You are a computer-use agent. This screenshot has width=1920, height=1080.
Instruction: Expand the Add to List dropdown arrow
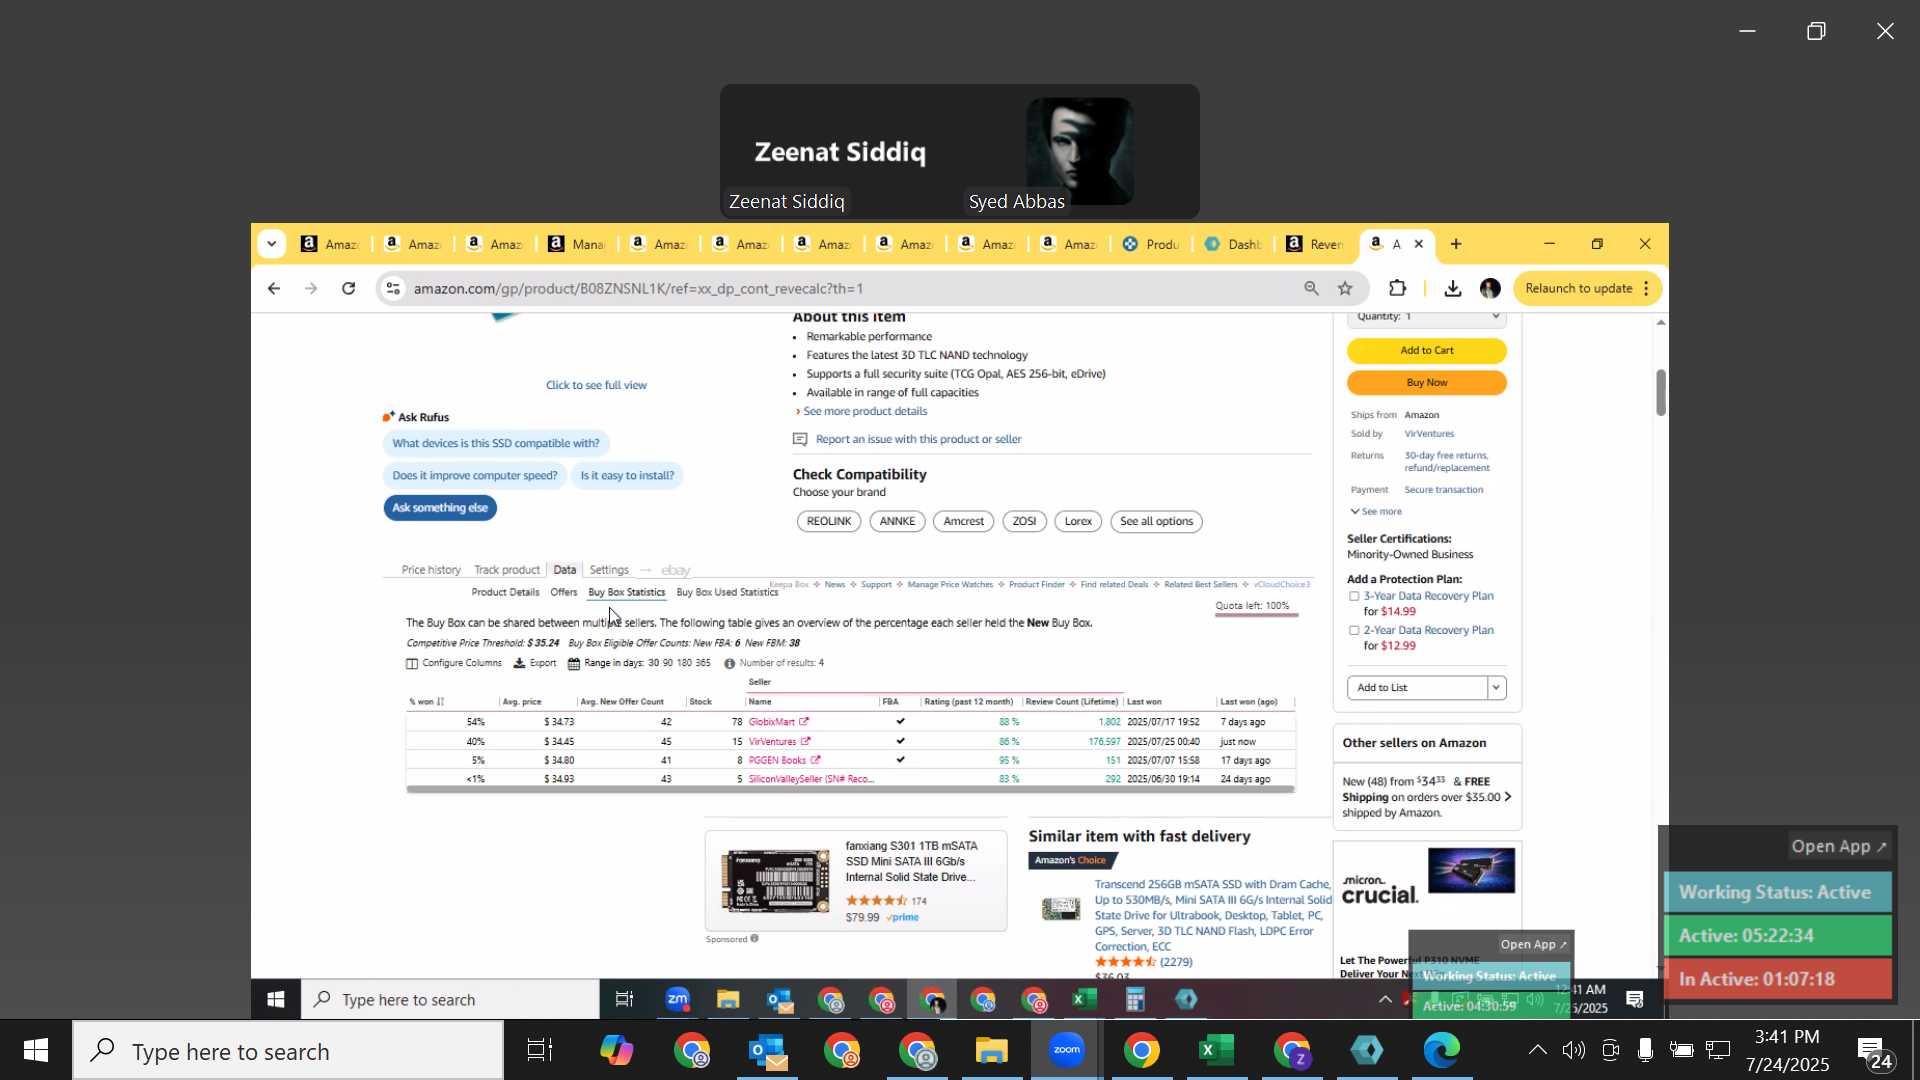(1496, 688)
